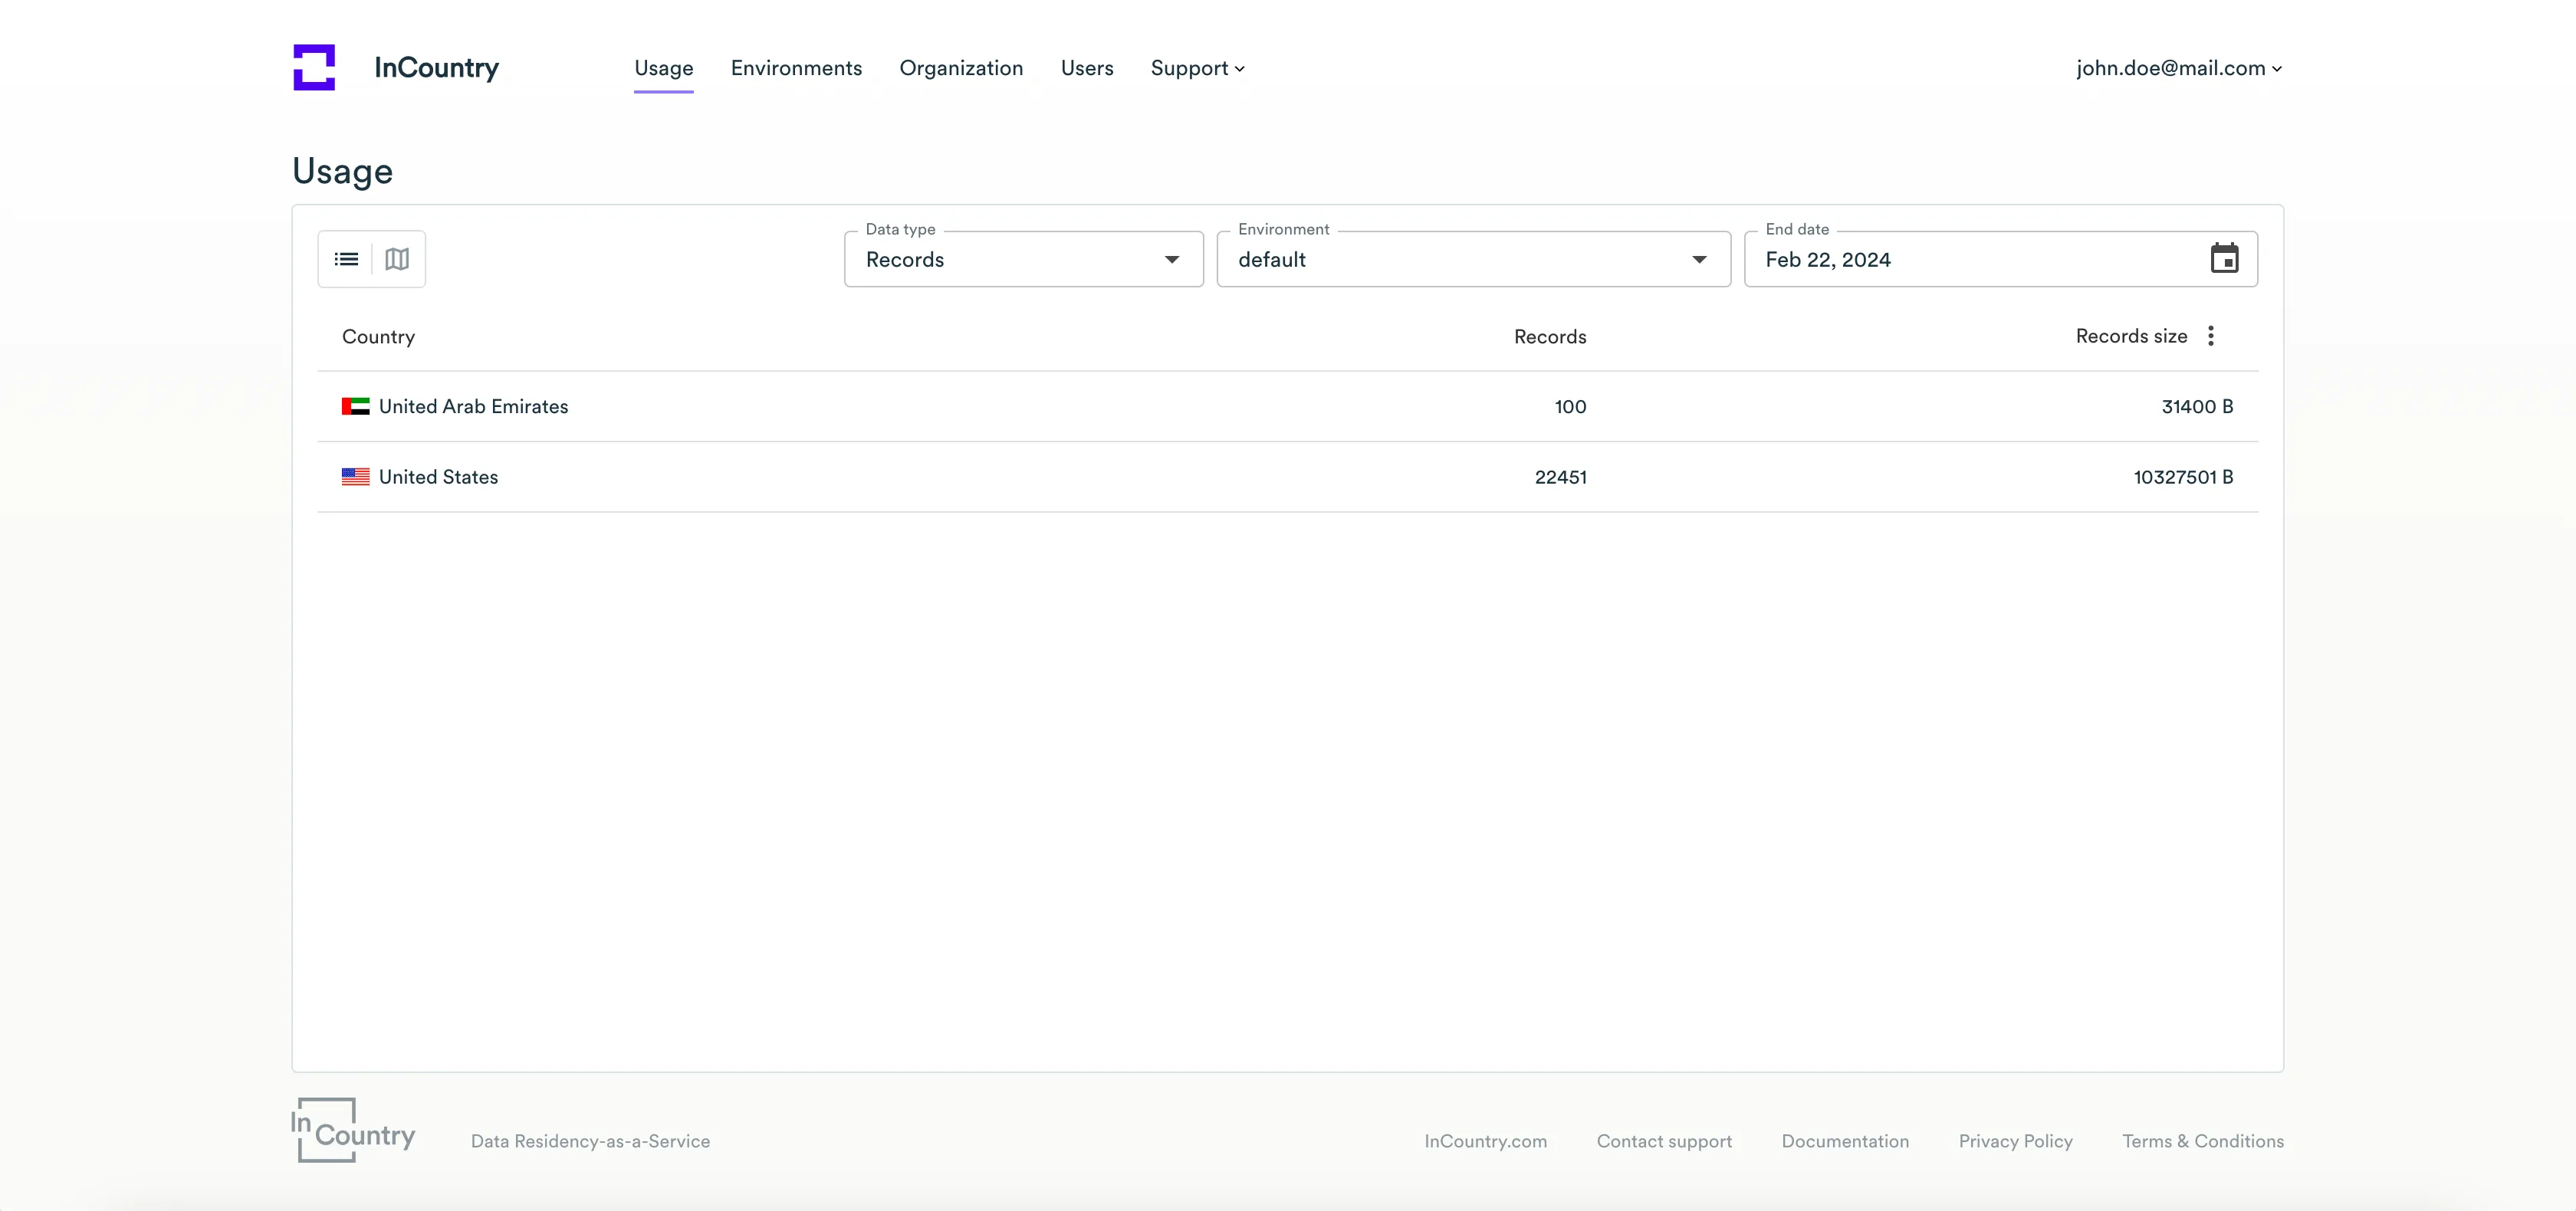Open the Organization tab
2576x1211 pixels.
tap(960, 68)
